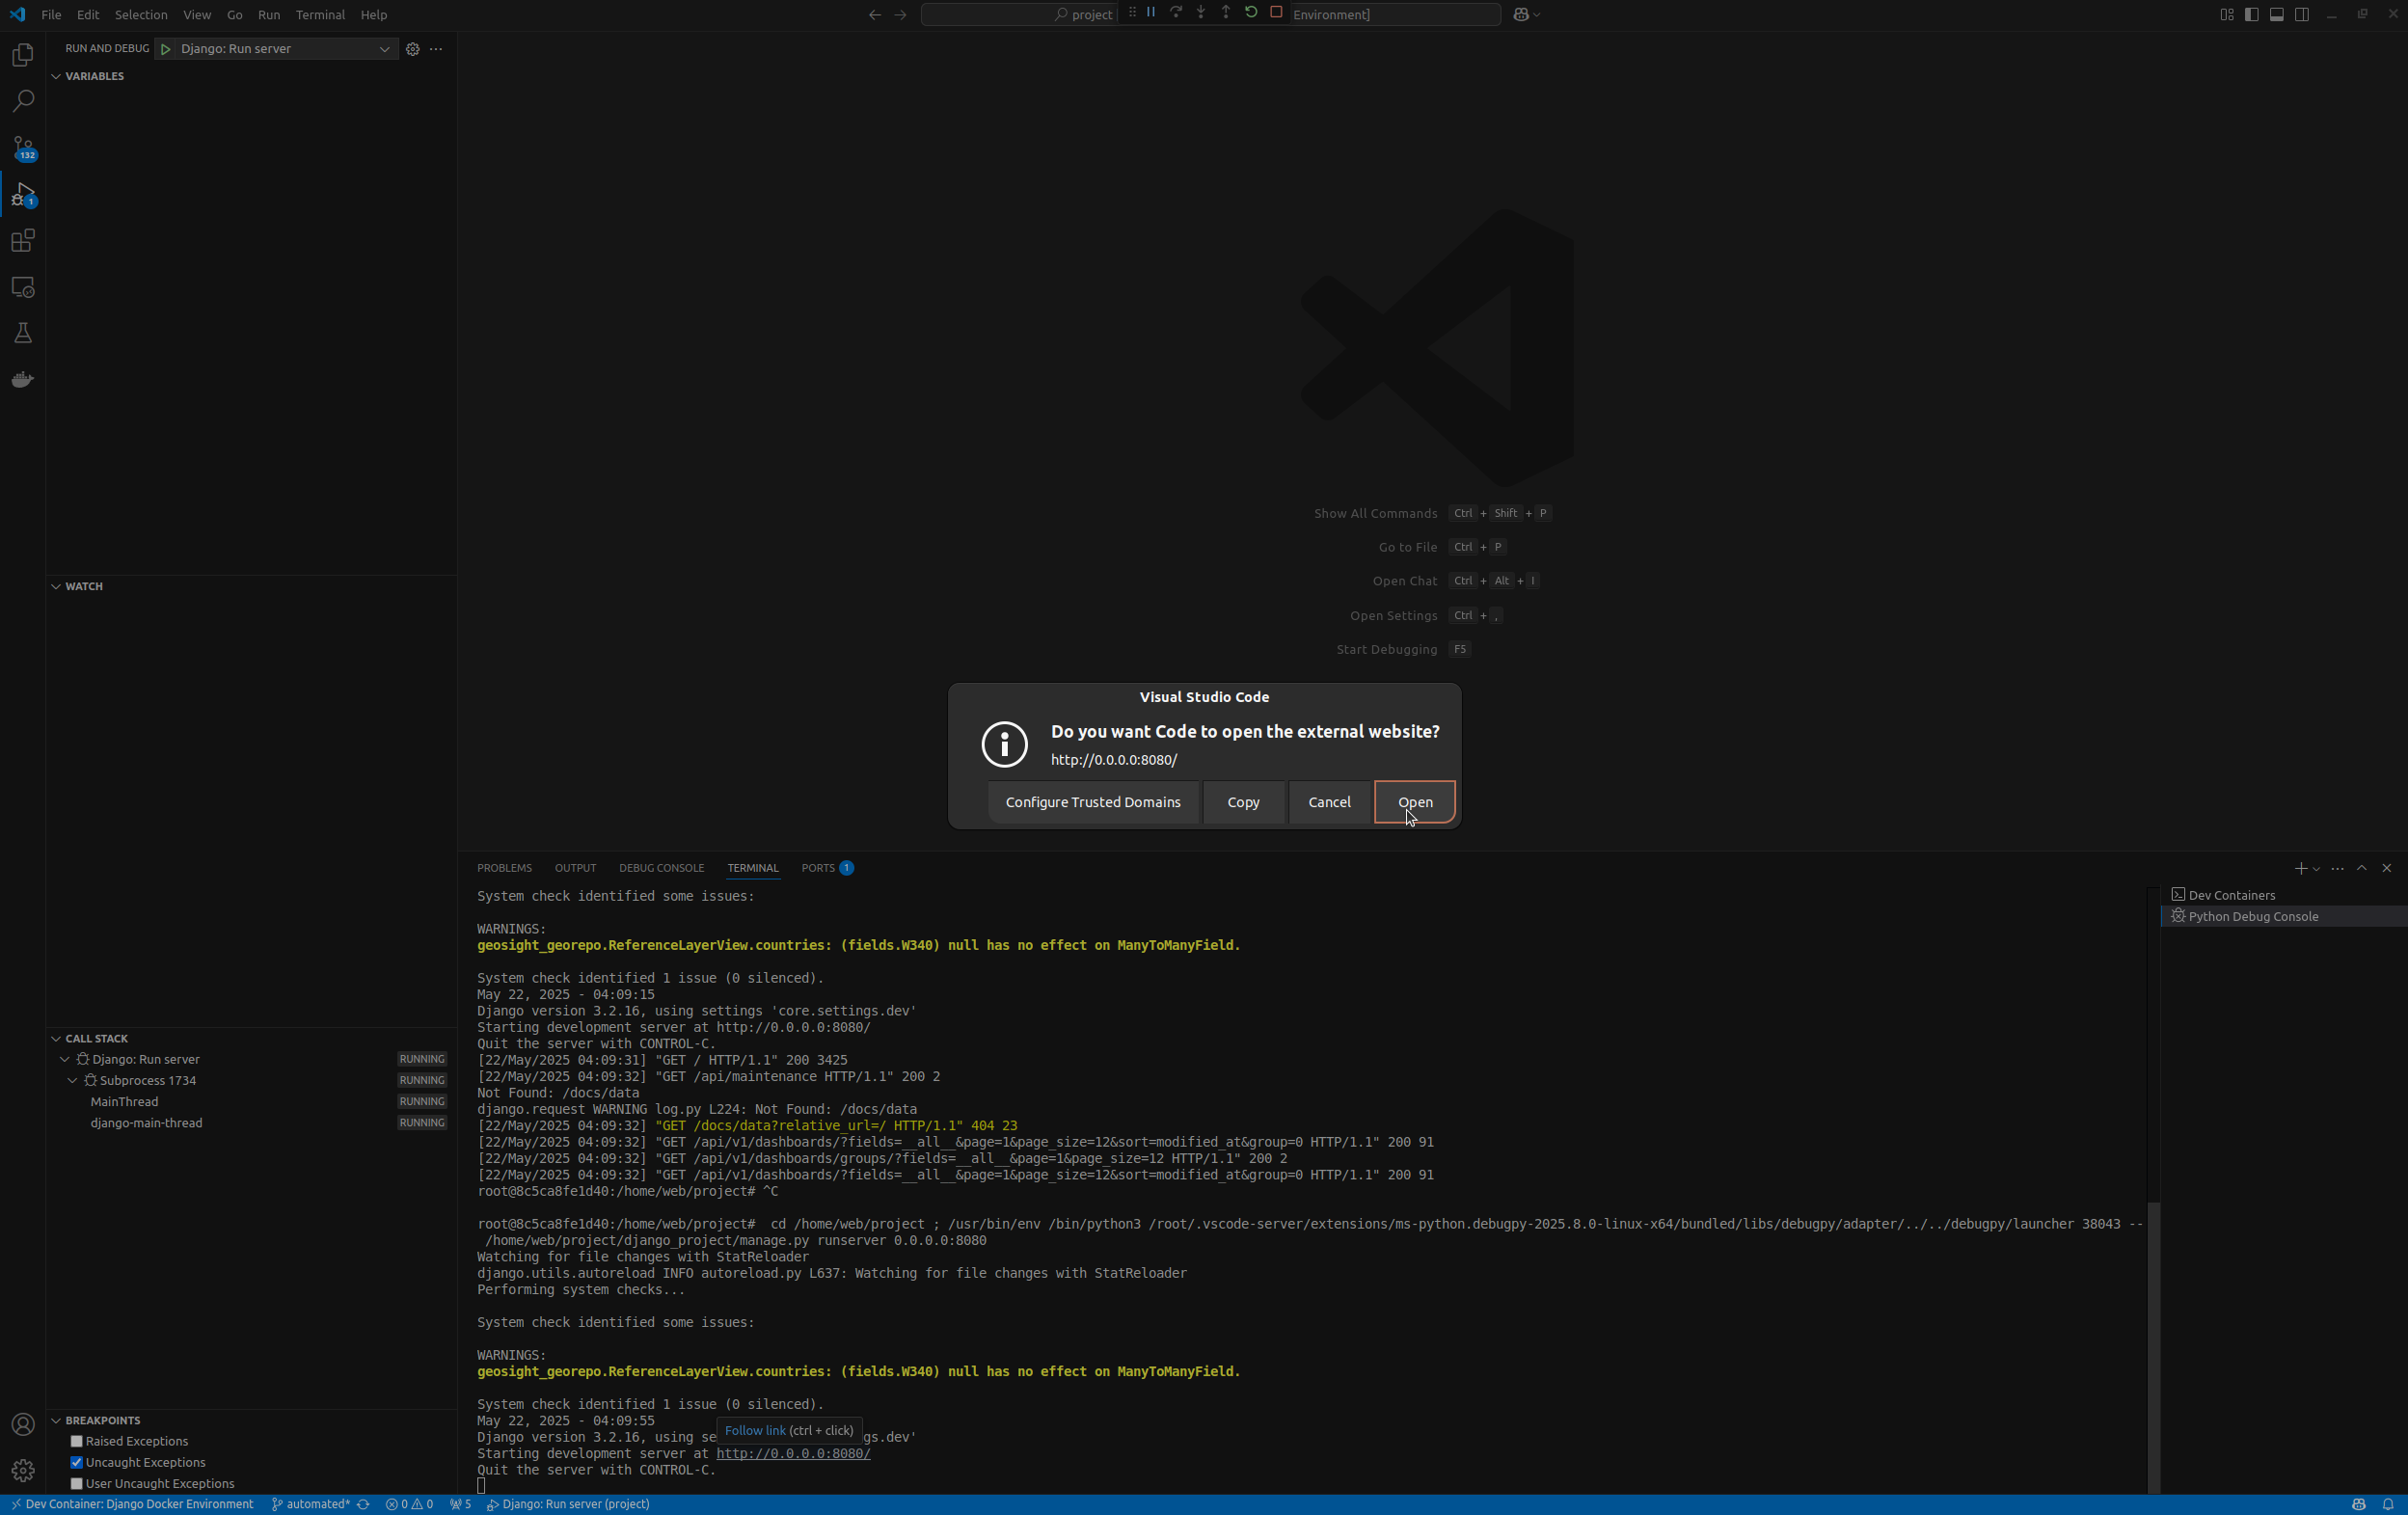Collapse the BREAKPOINTS section
Viewport: 2408px width, 1515px height.
click(56, 1420)
